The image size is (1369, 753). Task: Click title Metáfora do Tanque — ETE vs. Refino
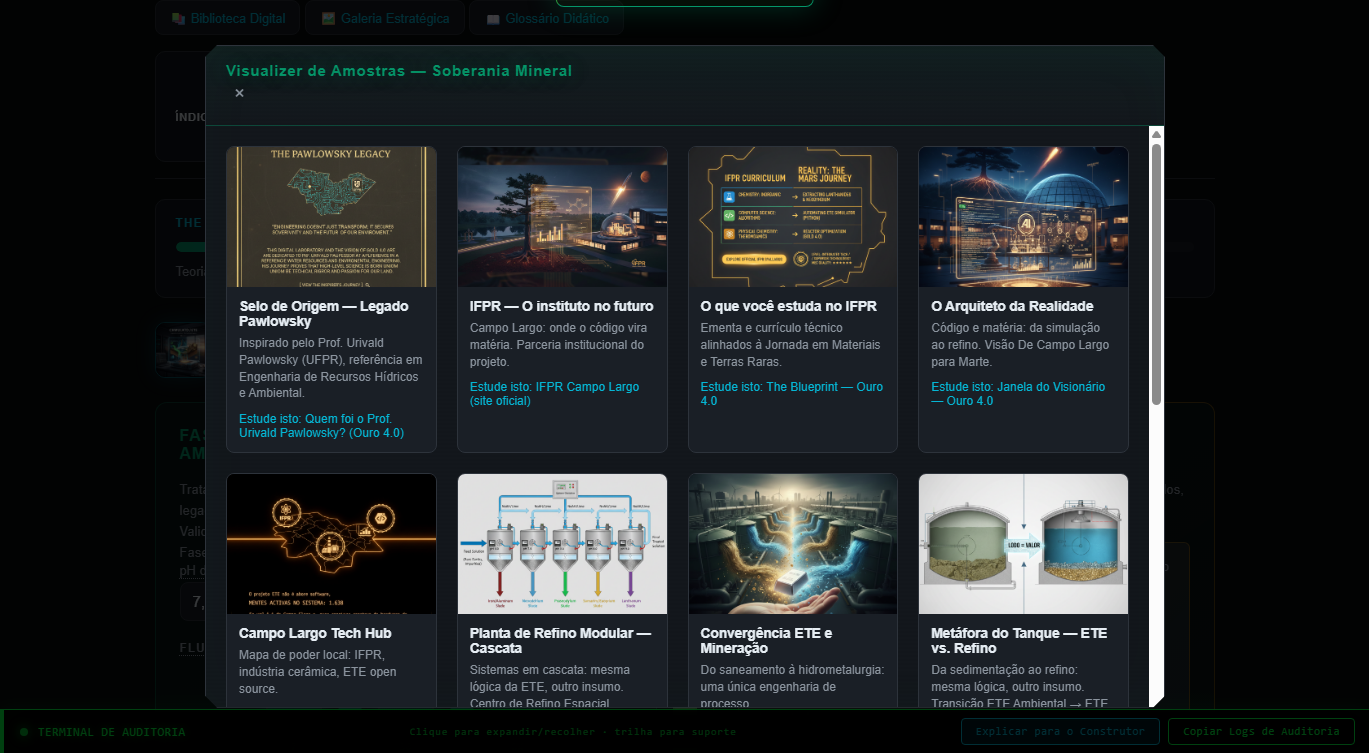click(x=1019, y=641)
